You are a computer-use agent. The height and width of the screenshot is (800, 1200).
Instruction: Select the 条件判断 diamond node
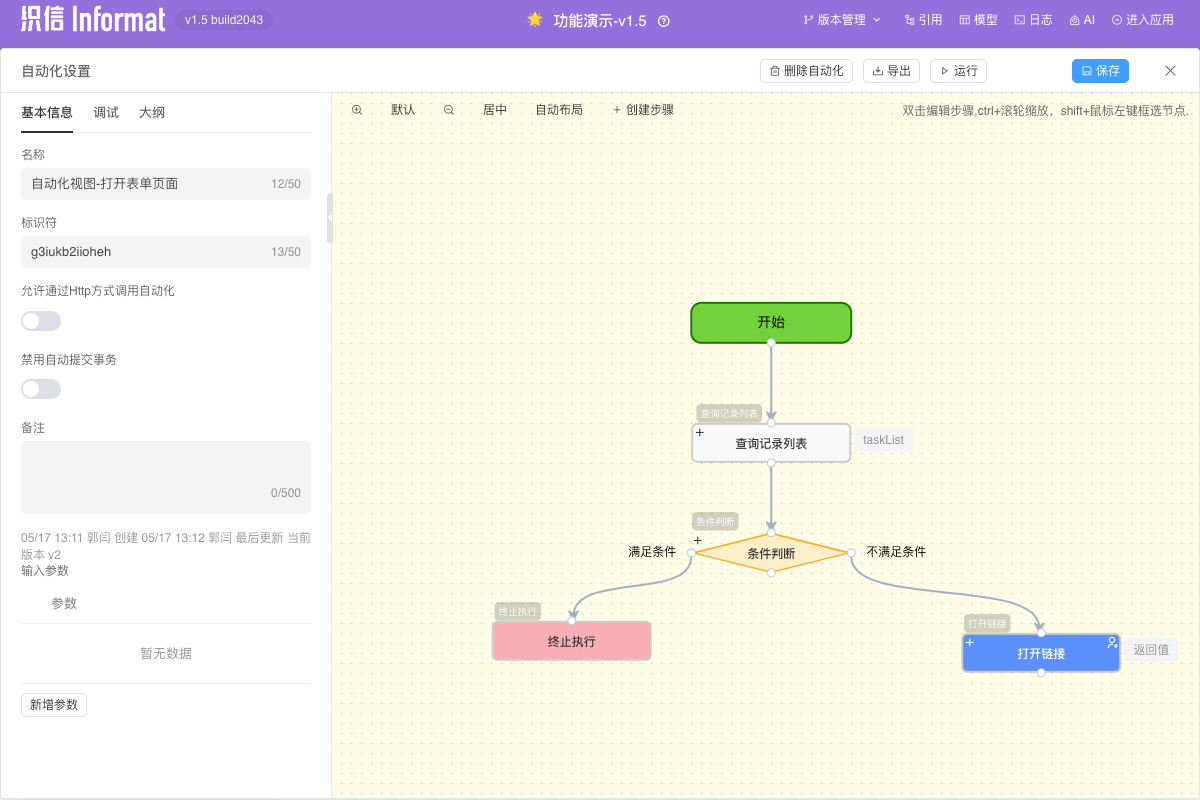(771, 553)
